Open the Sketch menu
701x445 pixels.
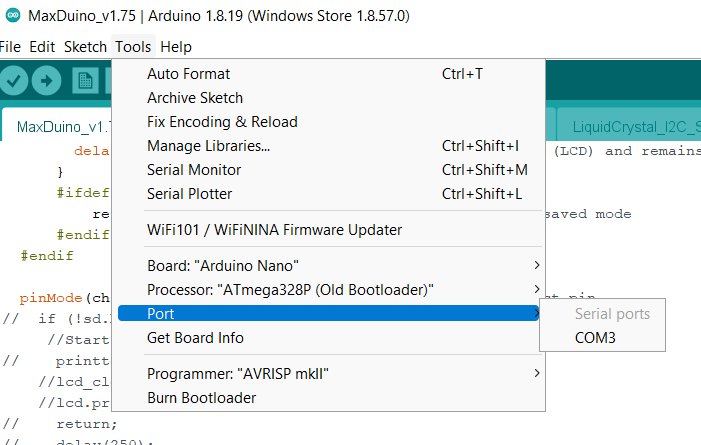click(85, 47)
